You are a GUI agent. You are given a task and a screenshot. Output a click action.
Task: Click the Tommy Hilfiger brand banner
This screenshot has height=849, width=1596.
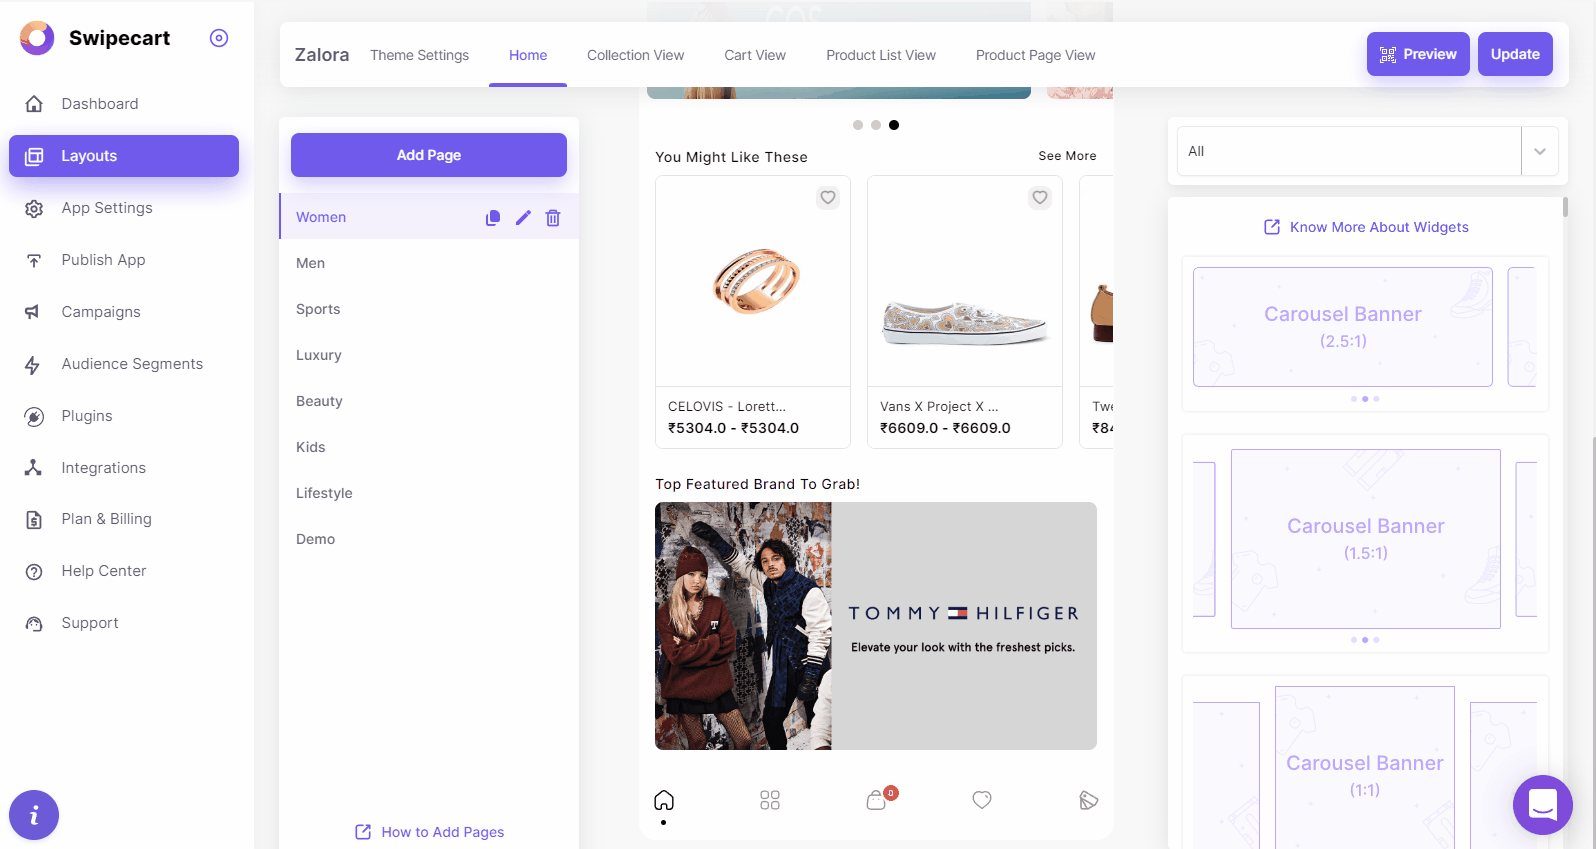click(876, 626)
